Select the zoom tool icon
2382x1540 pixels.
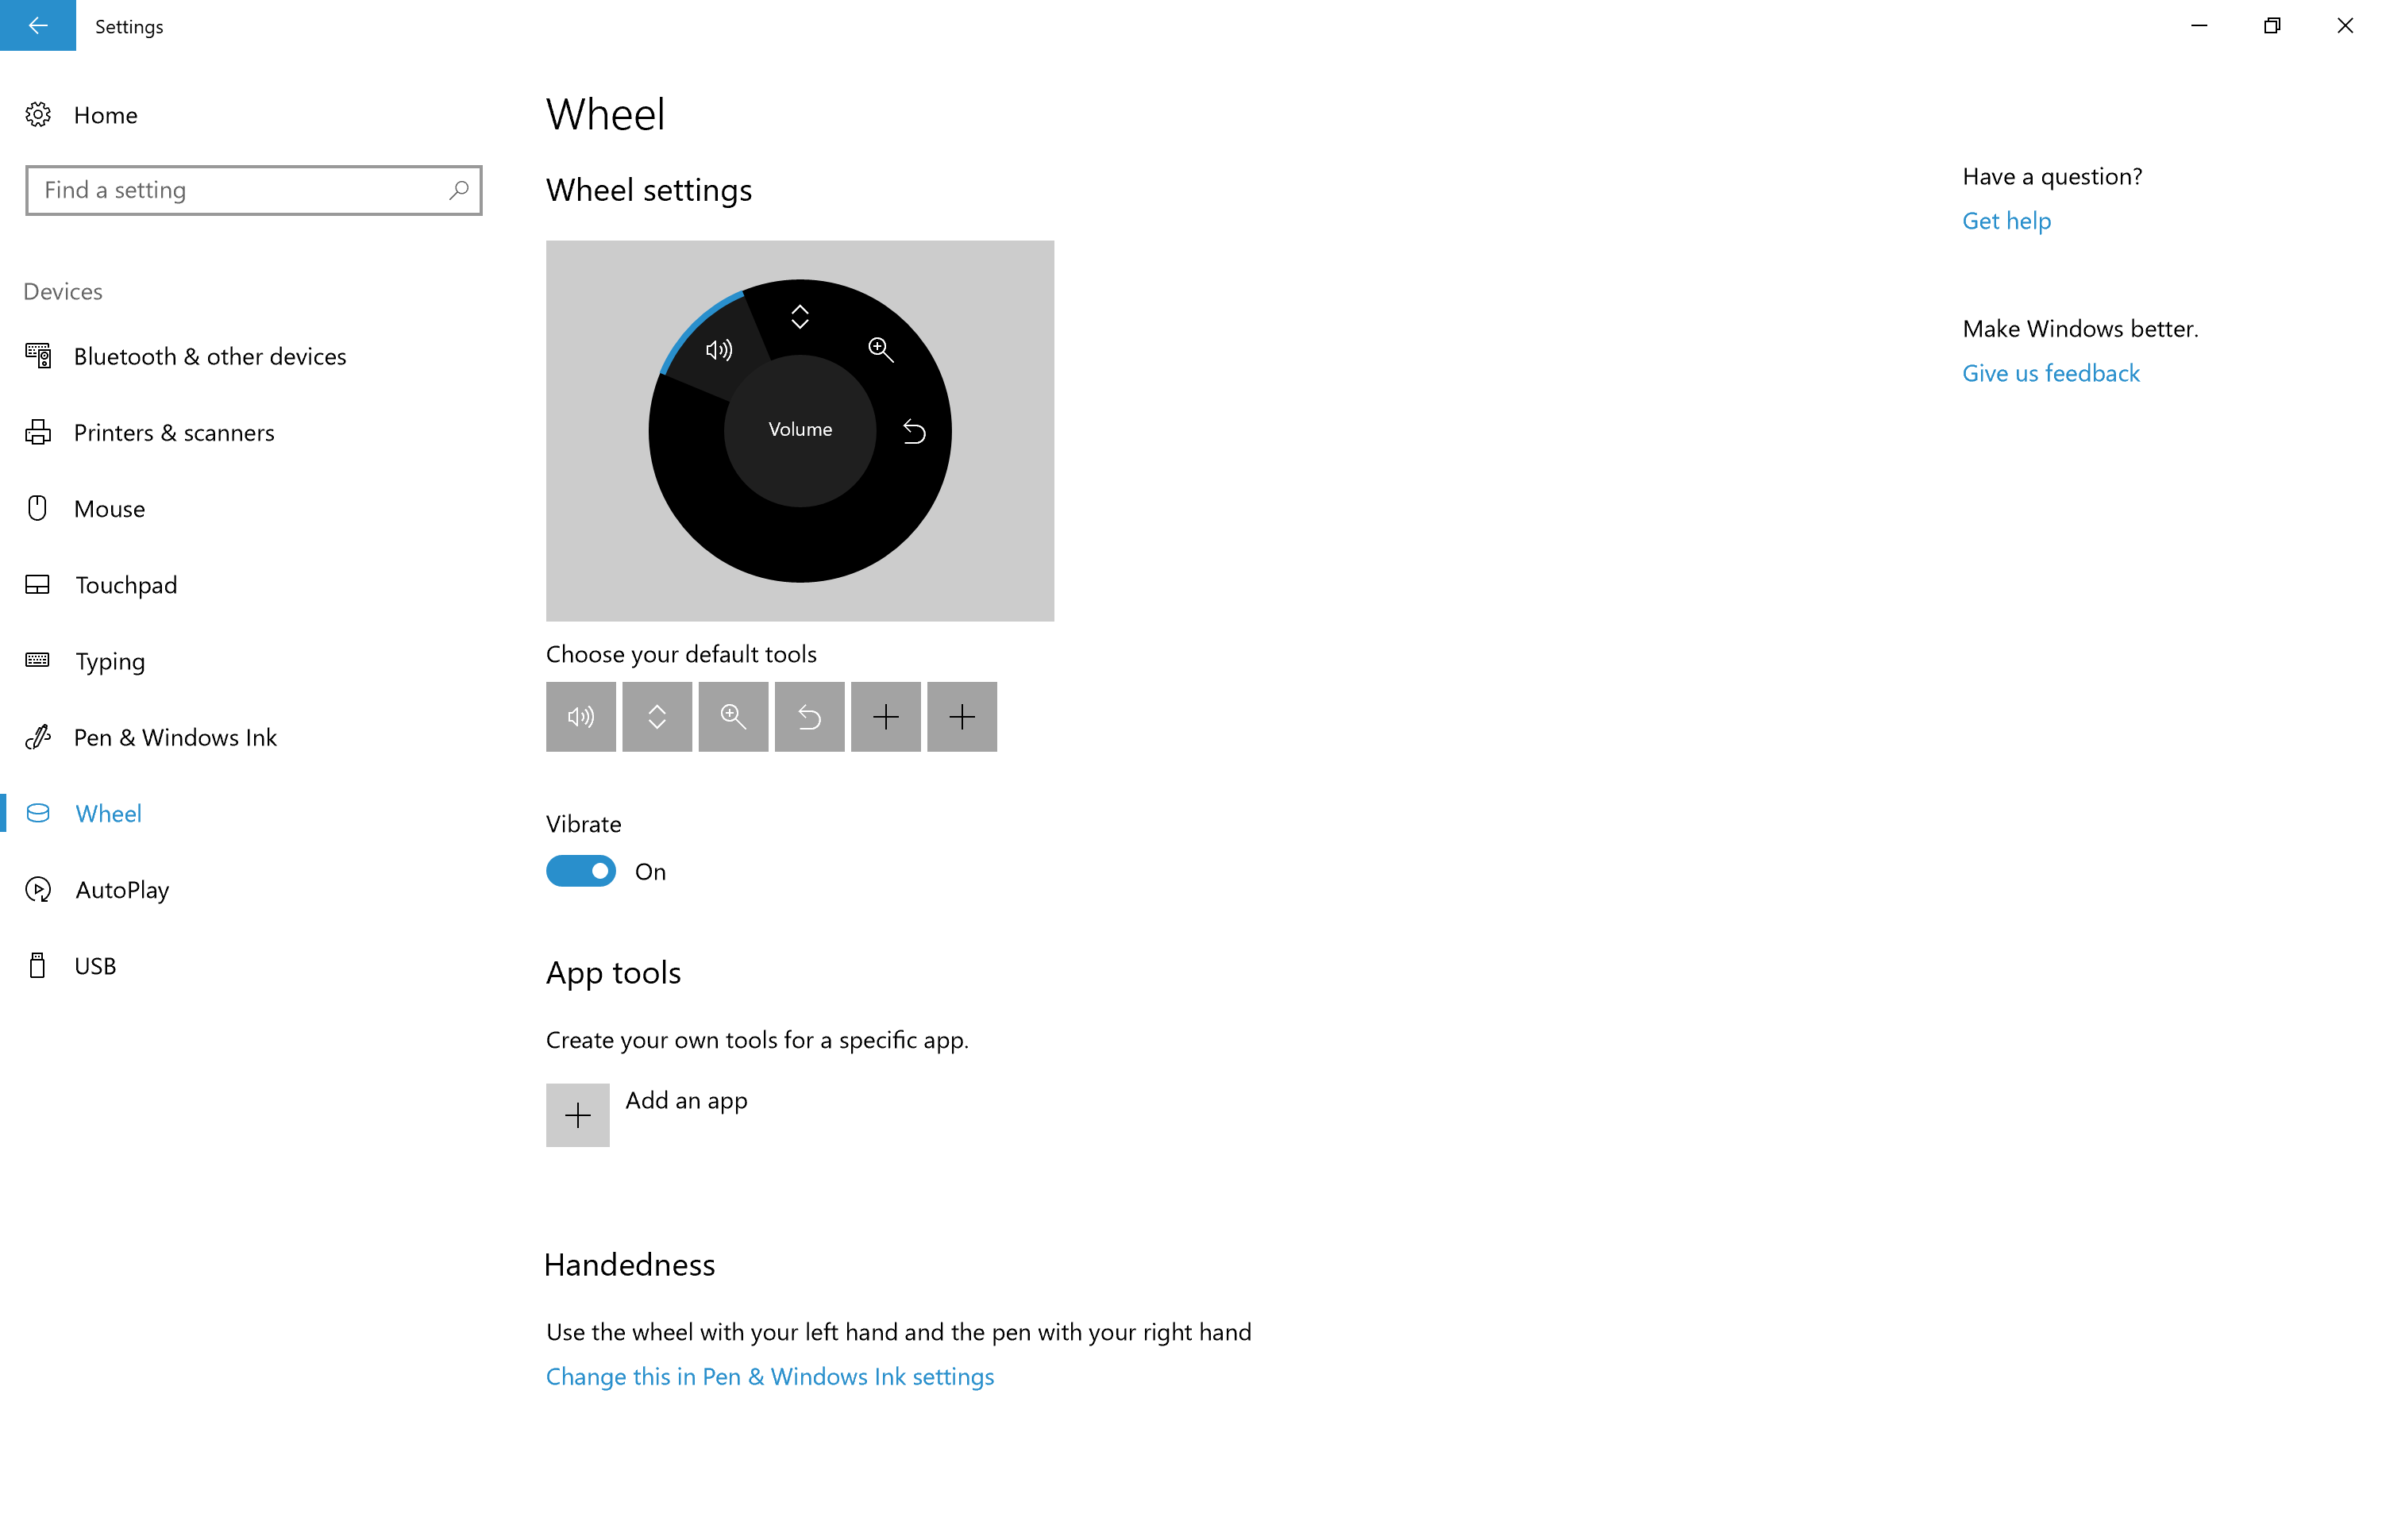coord(733,715)
